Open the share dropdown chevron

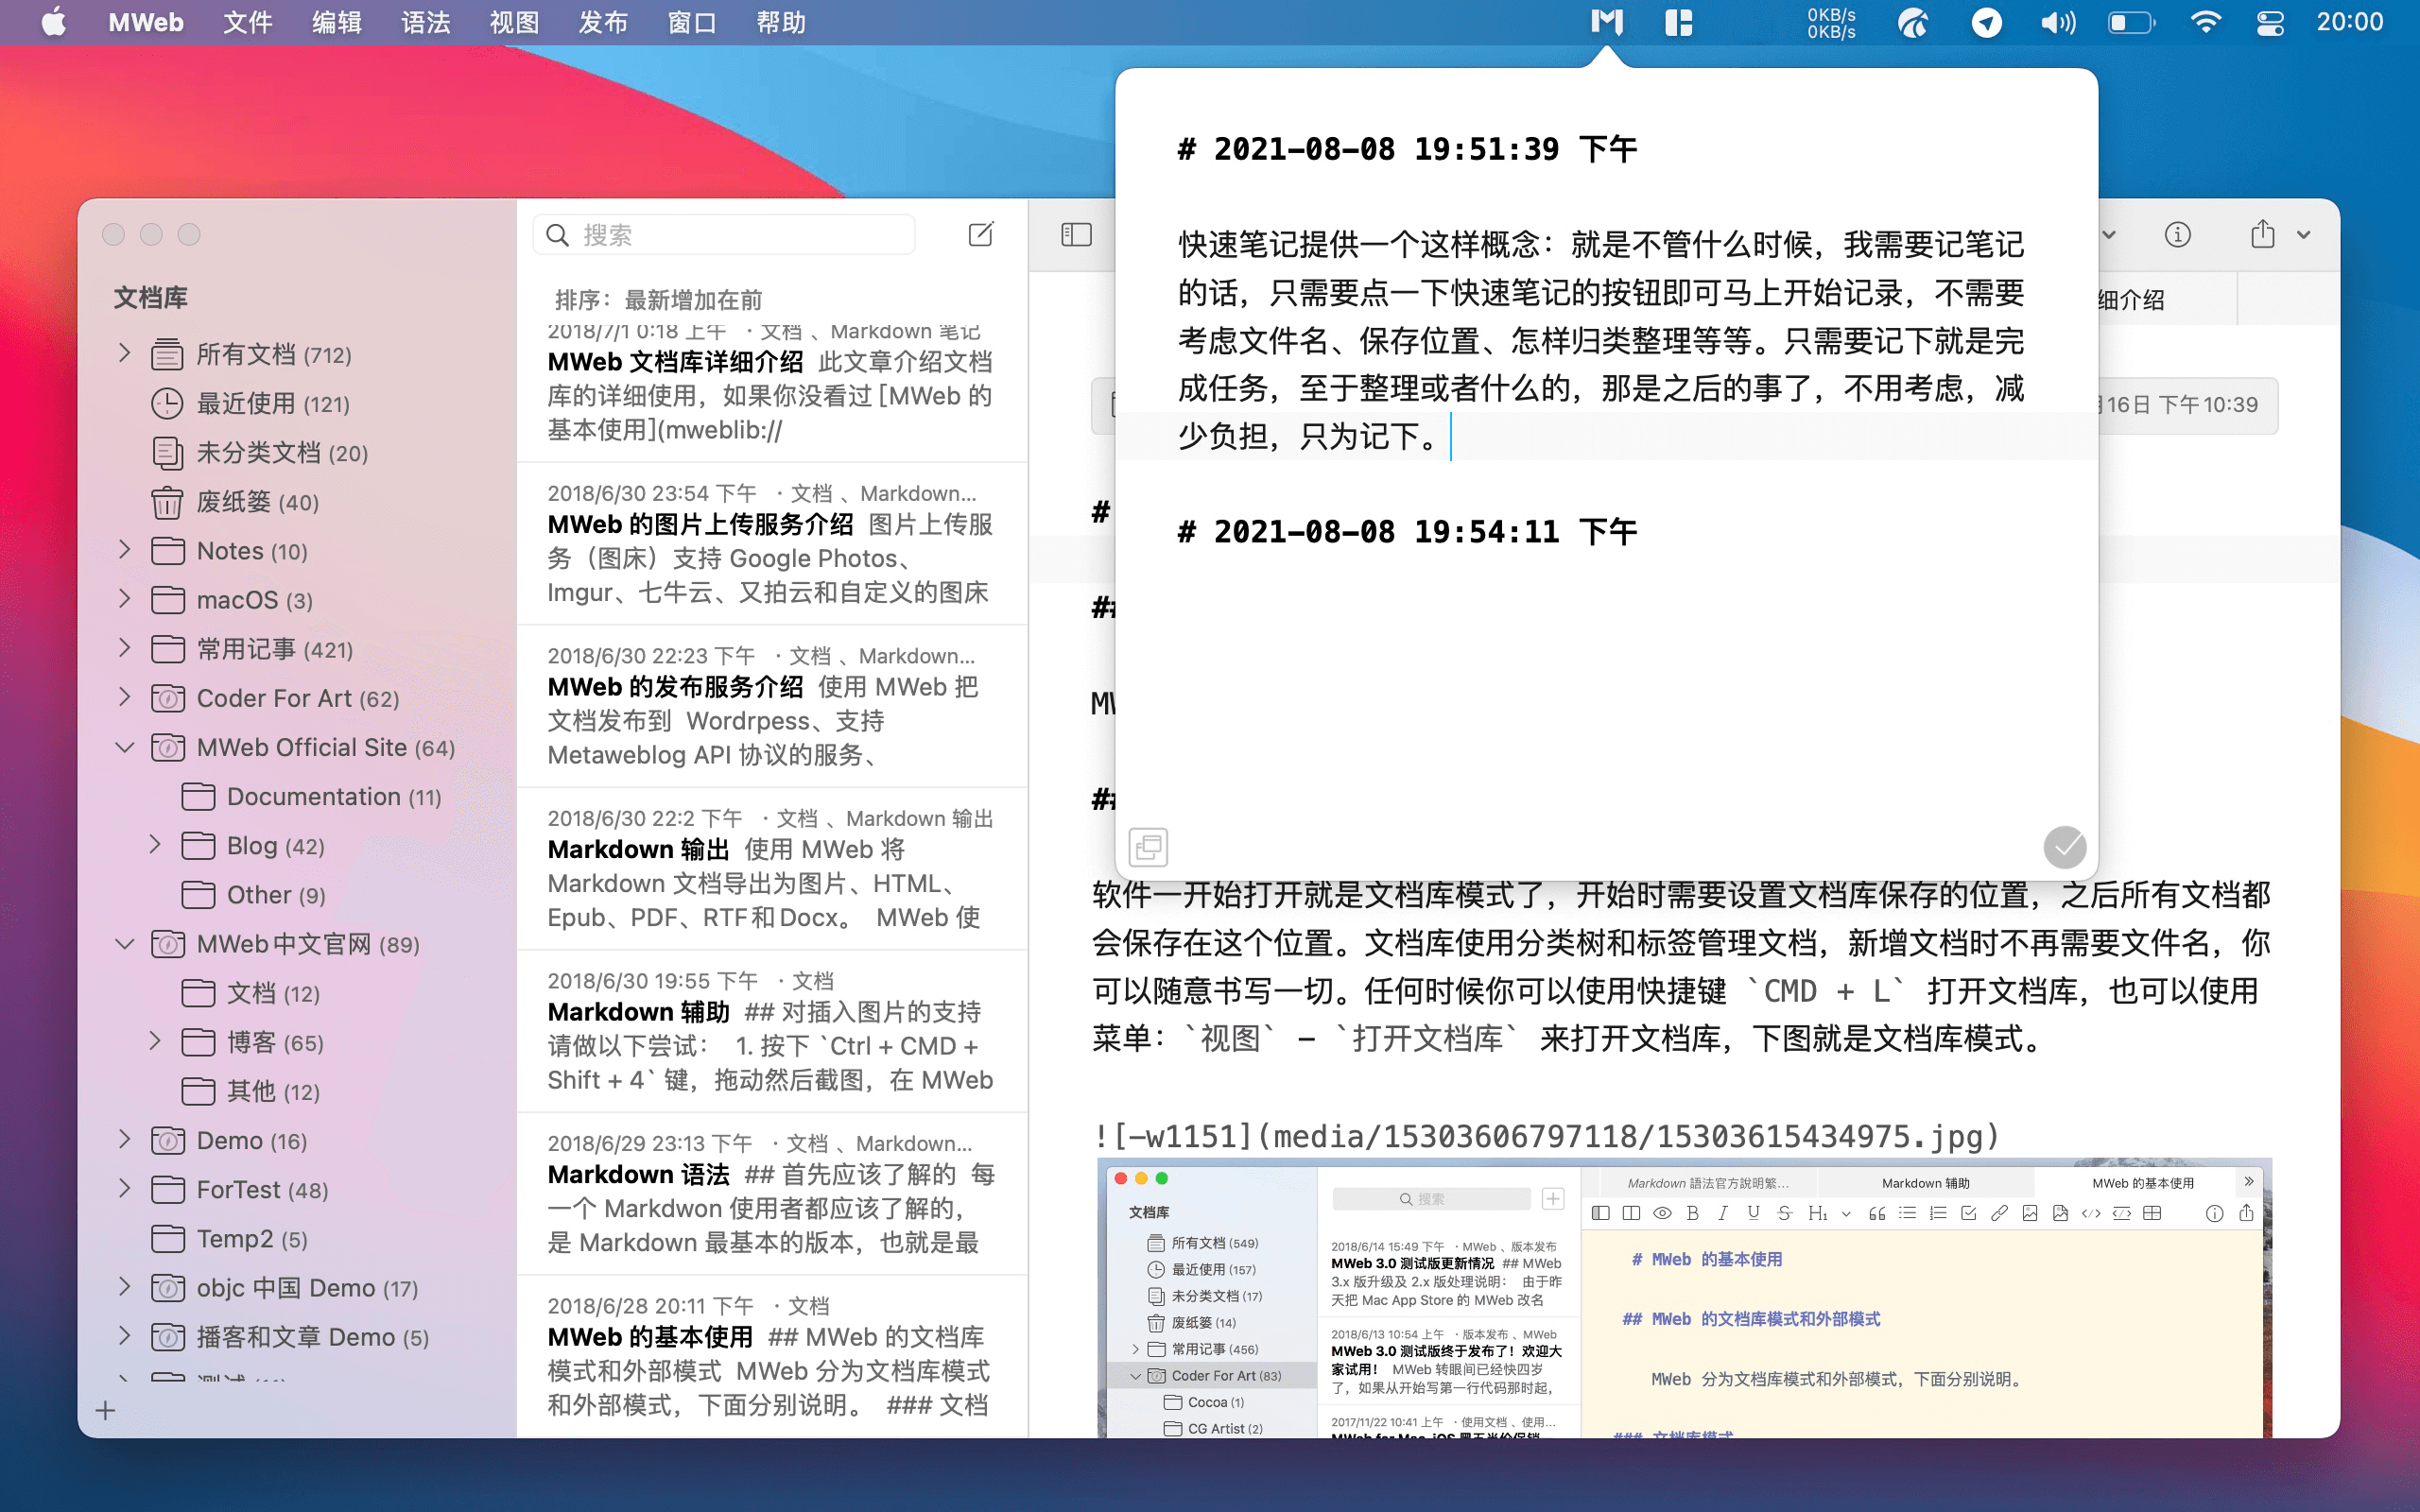tap(2305, 234)
